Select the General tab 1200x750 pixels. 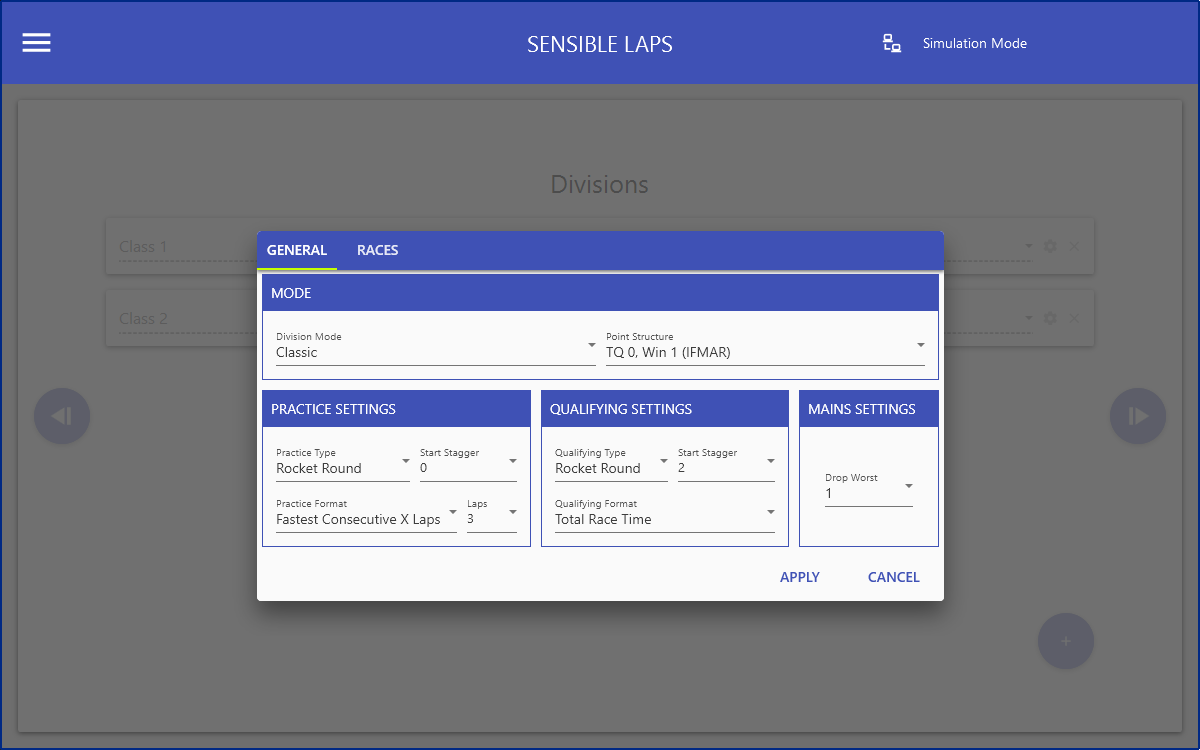tap(297, 250)
